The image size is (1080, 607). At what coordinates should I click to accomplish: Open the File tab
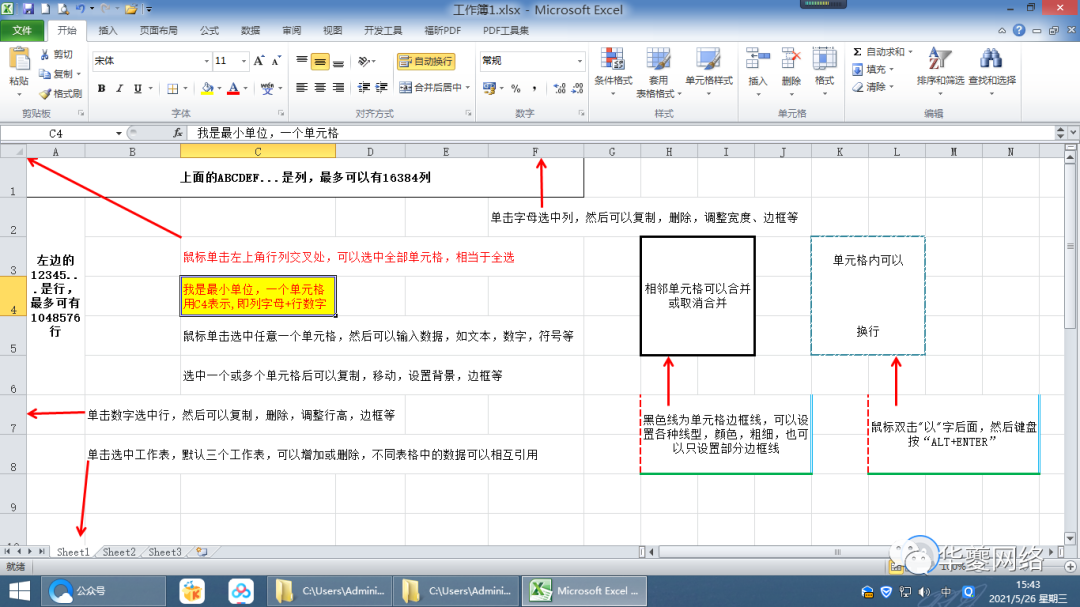pos(22,30)
